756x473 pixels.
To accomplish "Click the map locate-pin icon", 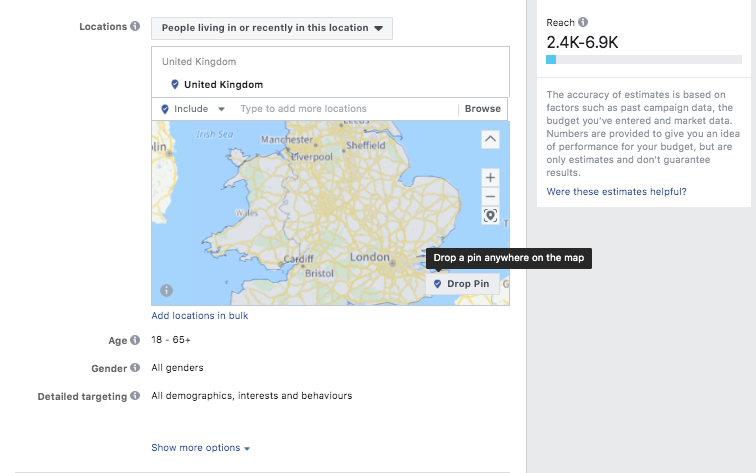I will [x=490, y=215].
